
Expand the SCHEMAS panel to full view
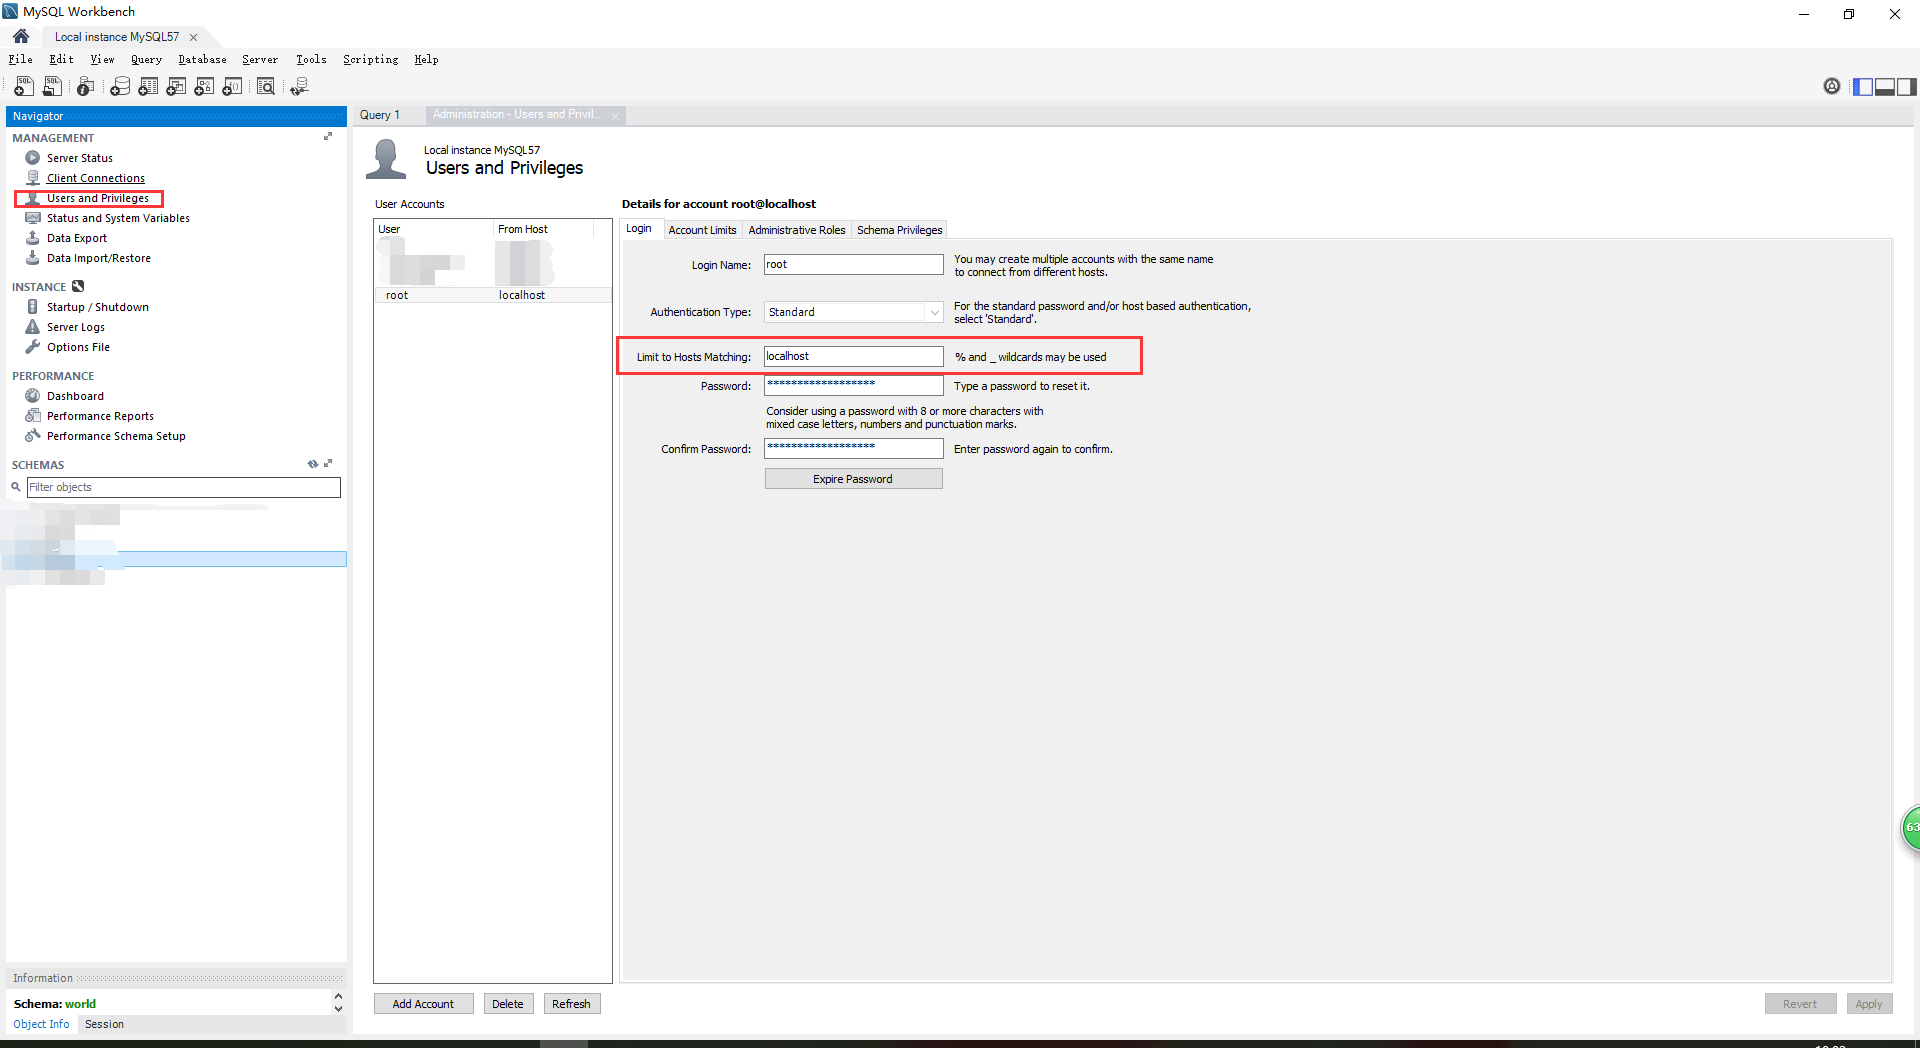(328, 464)
